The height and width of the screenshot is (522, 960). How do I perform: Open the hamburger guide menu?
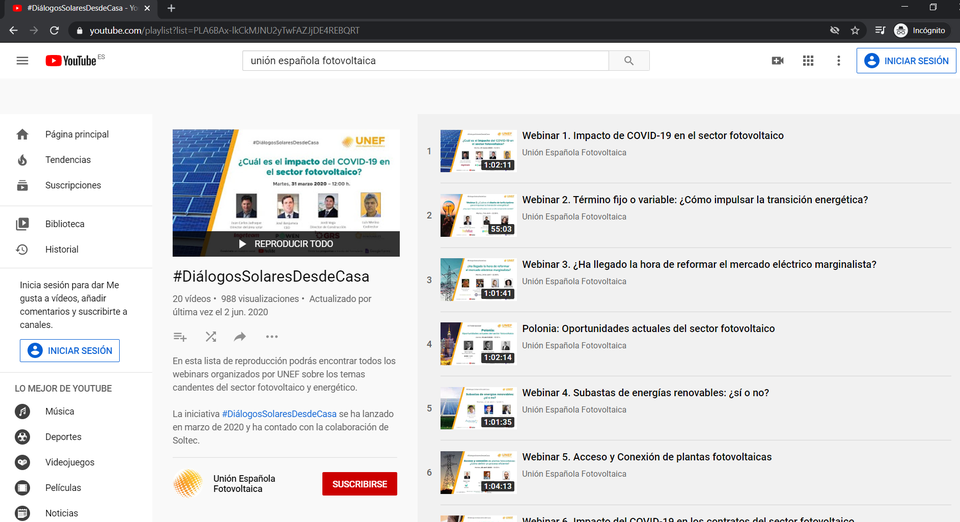click(x=22, y=61)
